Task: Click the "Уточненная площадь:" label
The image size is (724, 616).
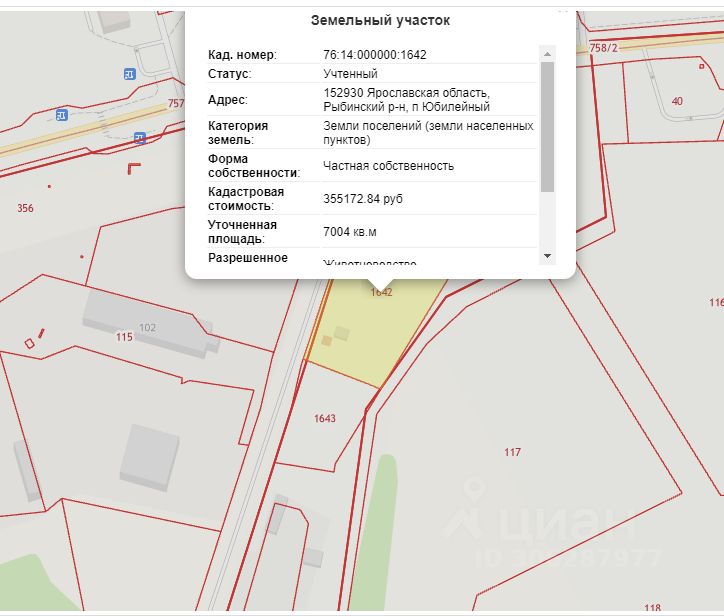Action: pyautogui.click(x=242, y=232)
